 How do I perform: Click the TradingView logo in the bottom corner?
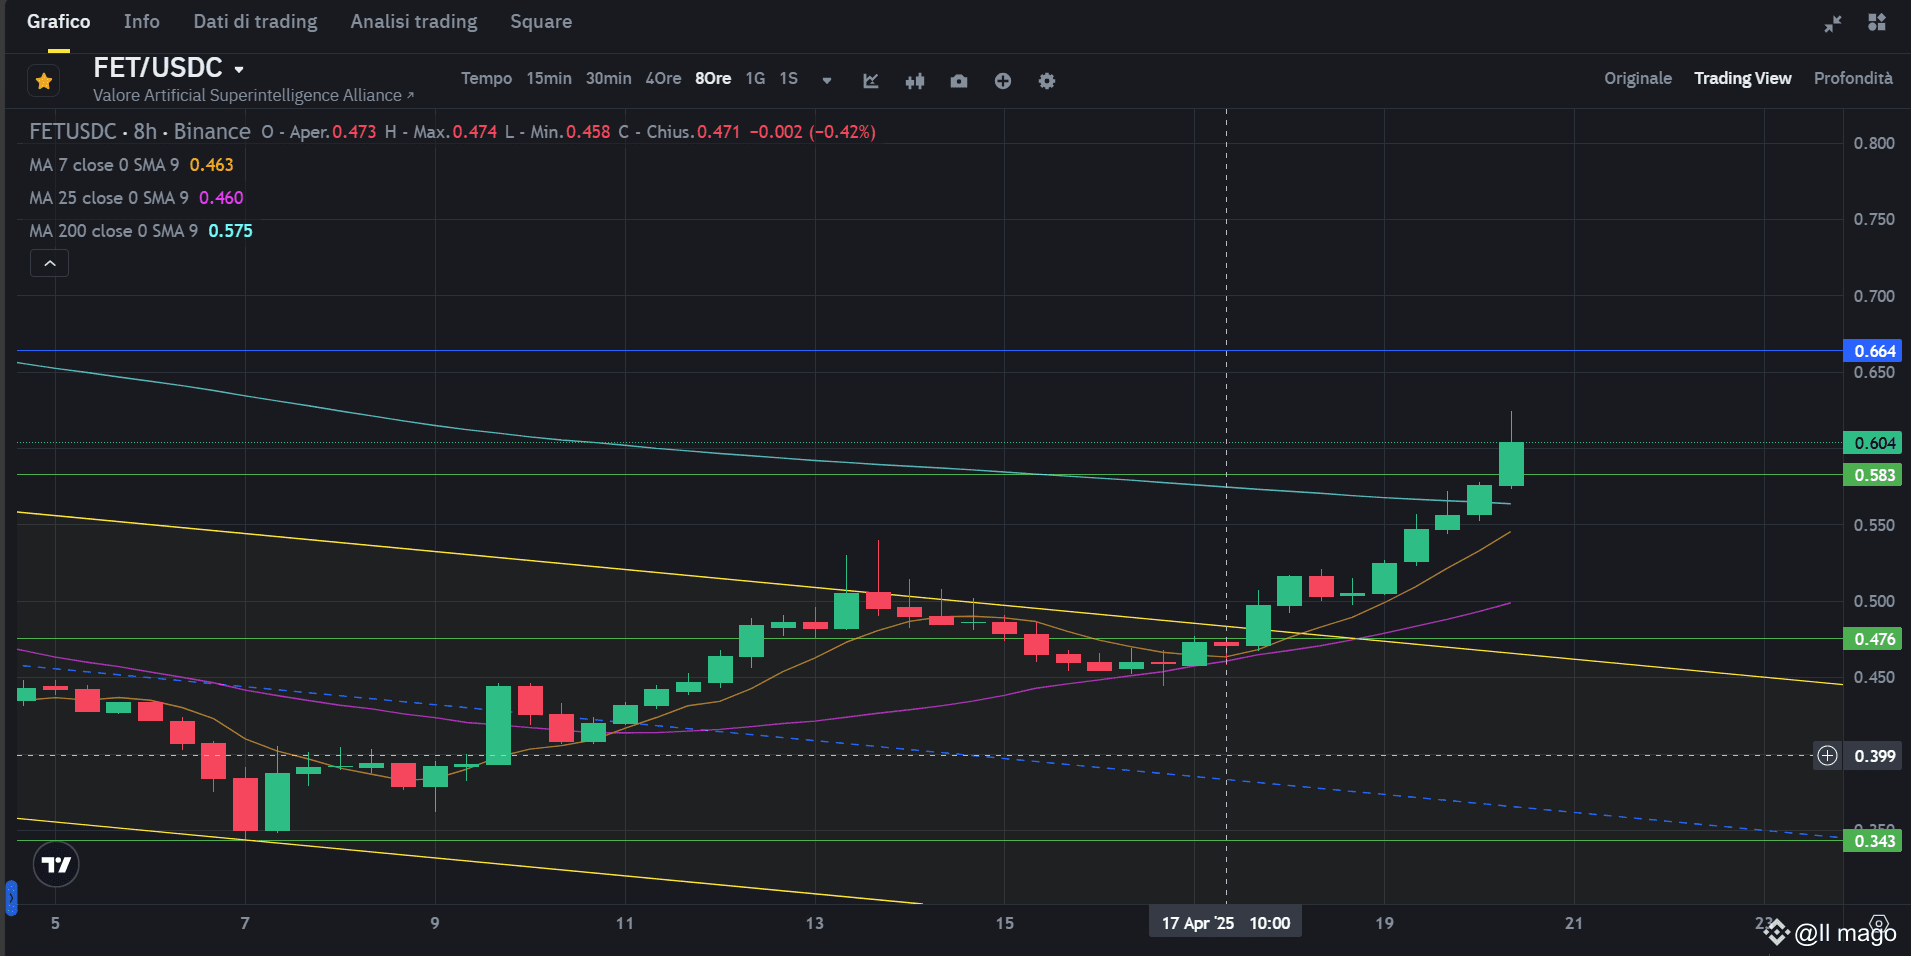[56, 864]
